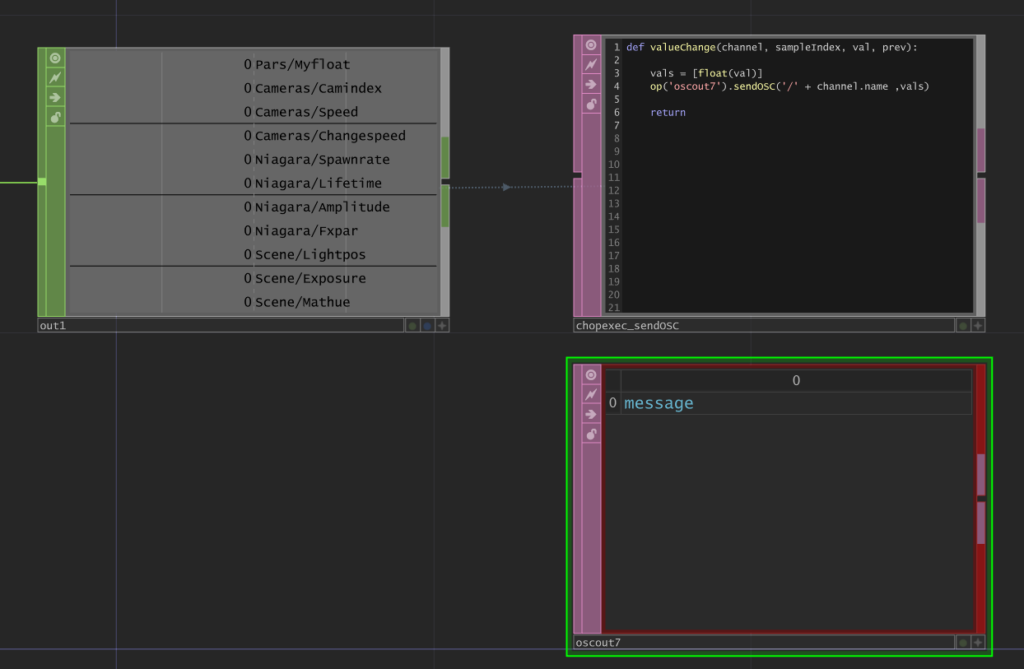Viewport: 1024px width, 669px height.
Task: Toggle blue dot flag on out1 node
Action: coord(427,326)
